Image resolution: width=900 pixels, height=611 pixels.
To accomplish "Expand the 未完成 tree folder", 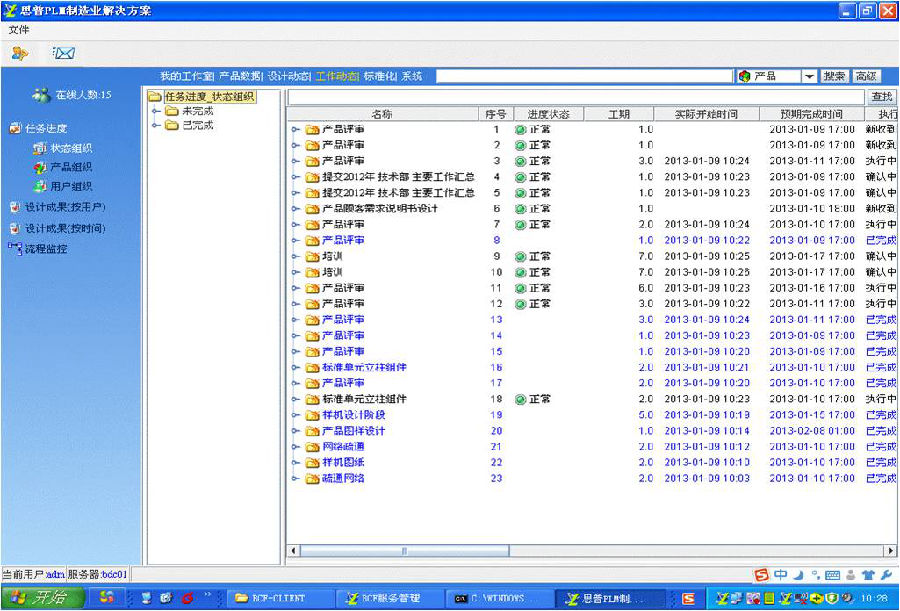I will pyautogui.click(x=156, y=111).
